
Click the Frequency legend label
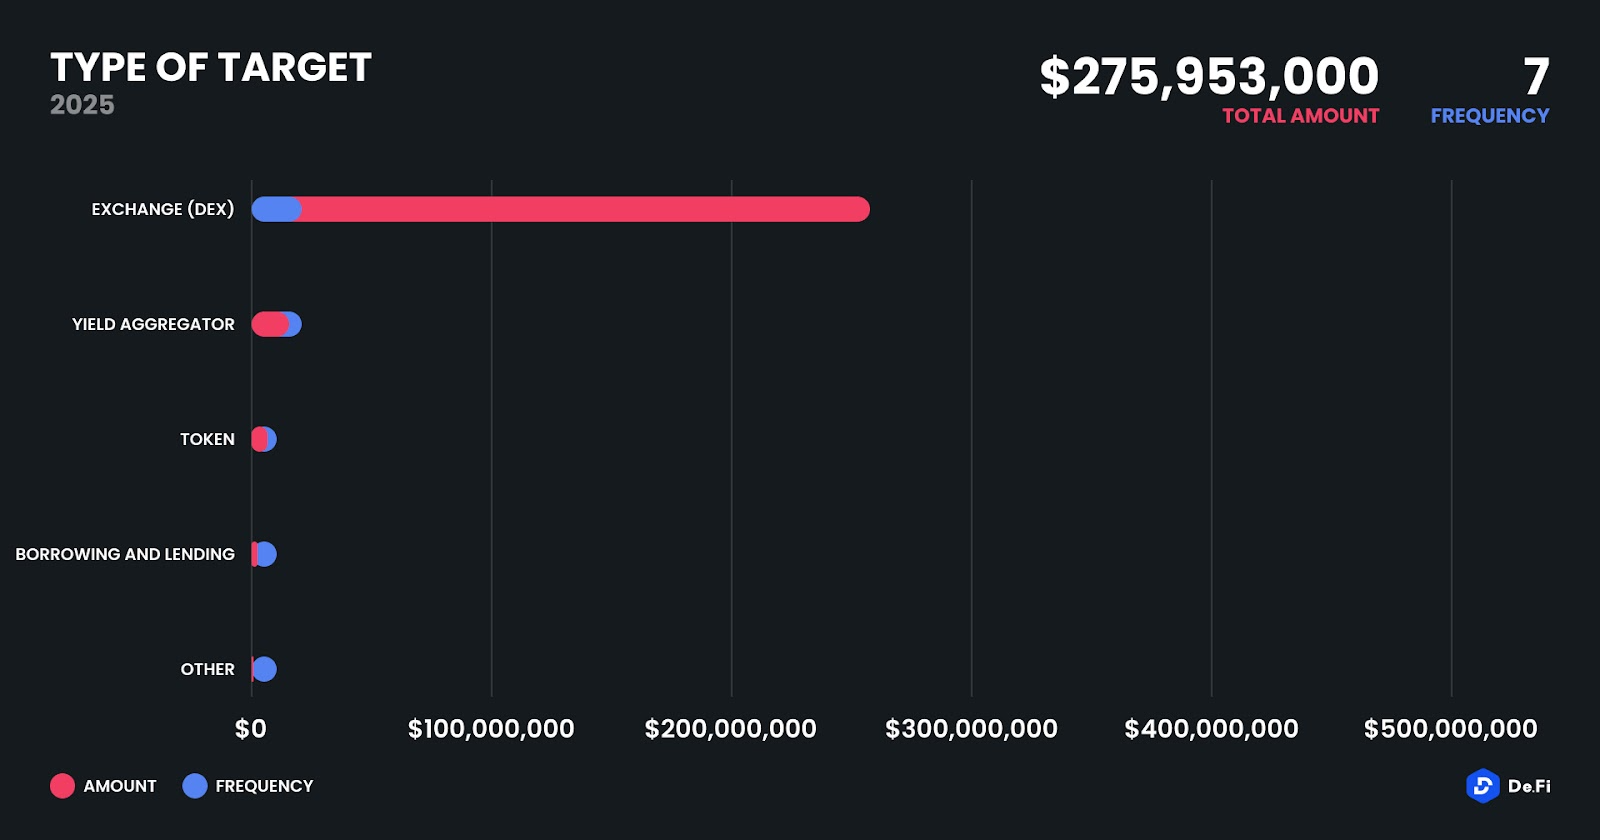(264, 786)
